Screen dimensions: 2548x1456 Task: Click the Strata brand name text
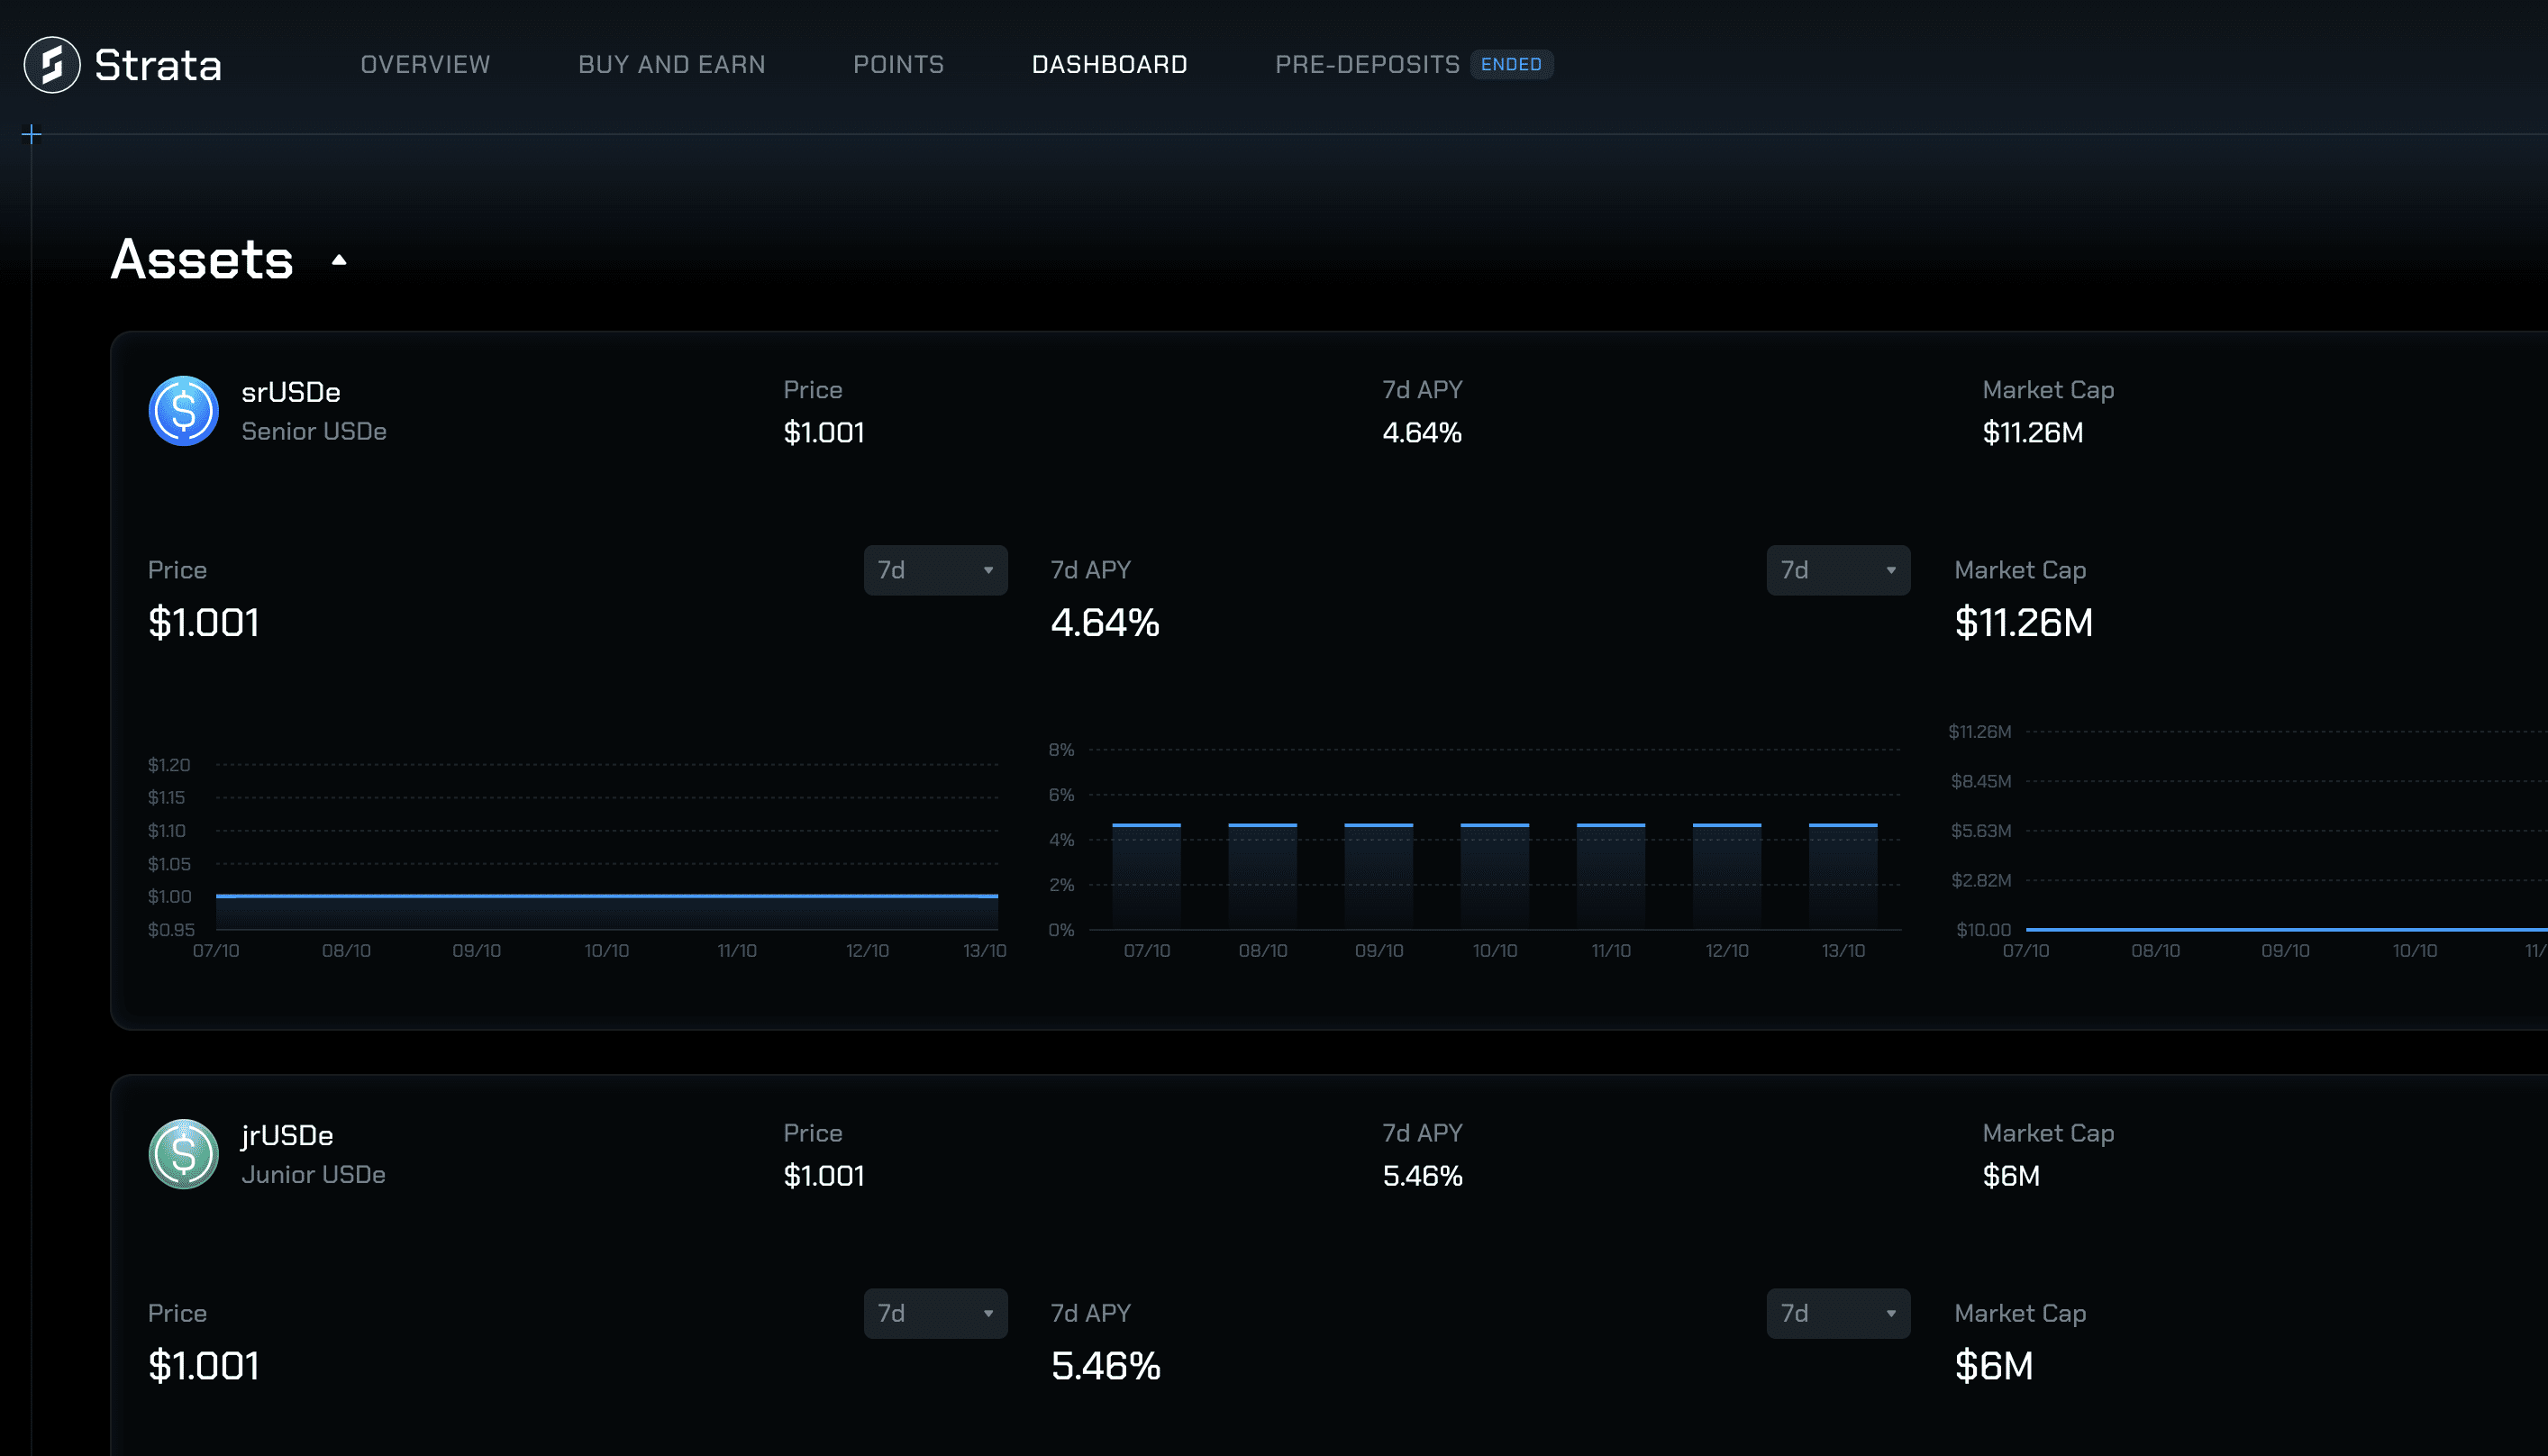158,65
